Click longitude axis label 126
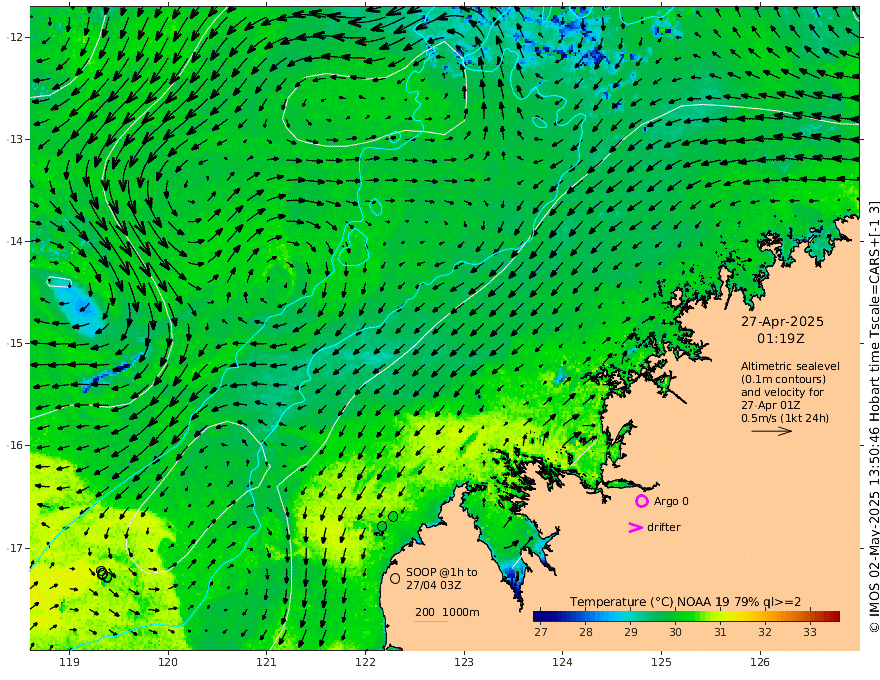880x680 pixels. 760,662
